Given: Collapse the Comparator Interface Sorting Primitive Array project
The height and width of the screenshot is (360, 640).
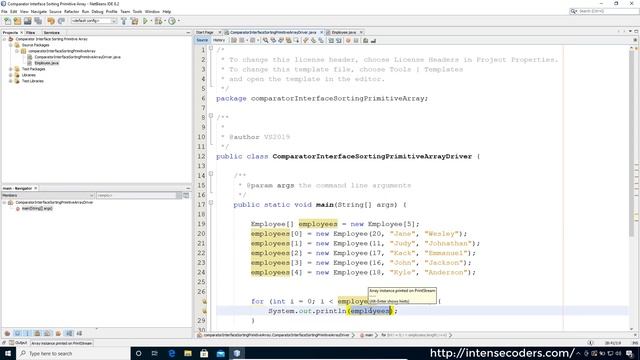Looking at the screenshot, I should 4,39.
